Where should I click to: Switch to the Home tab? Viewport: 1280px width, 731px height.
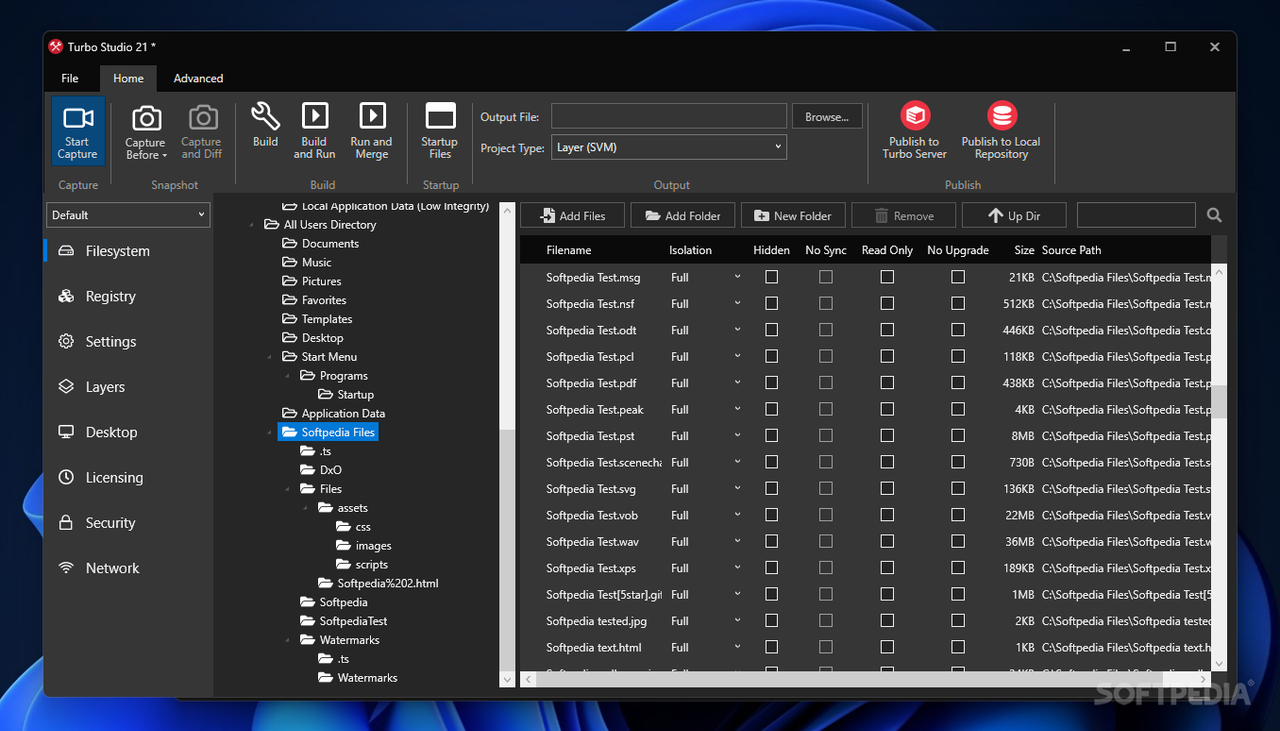coord(128,78)
